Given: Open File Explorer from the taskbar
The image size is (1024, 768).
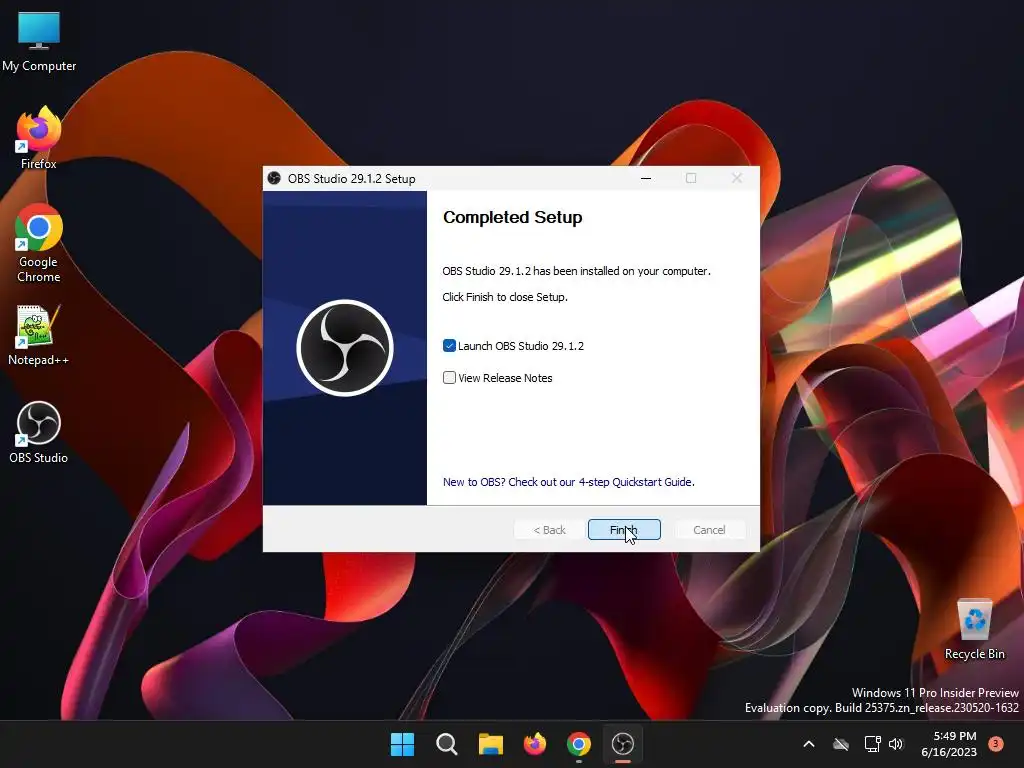Looking at the screenshot, I should coord(490,744).
